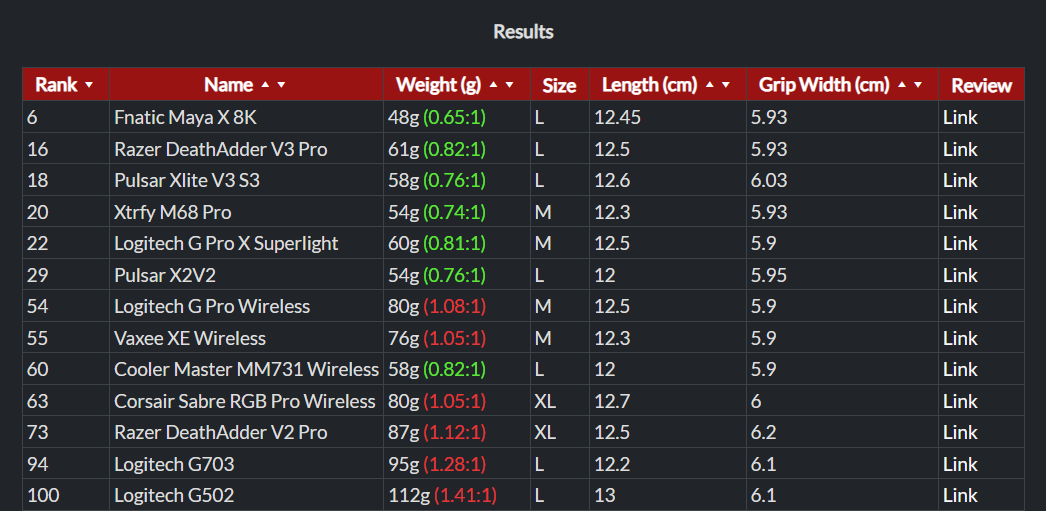This screenshot has width=1046, height=511.
Task: Click length value 12.7
Action: pyautogui.click(x=612, y=401)
